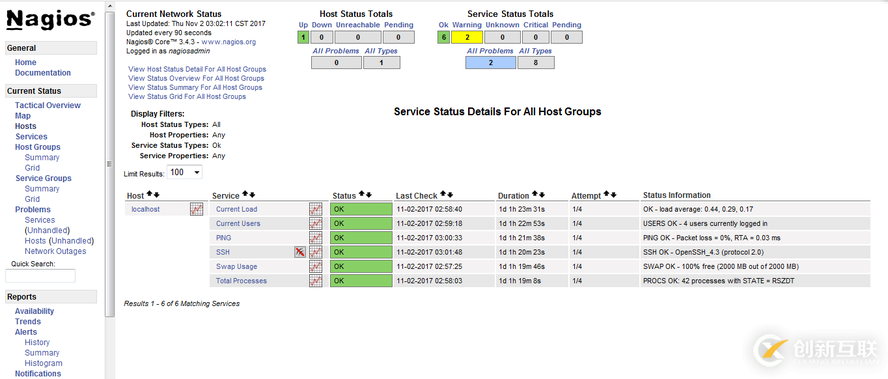Open Map in the Current Status menu
The height and width of the screenshot is (379, 888).
[x=23, y=116]
